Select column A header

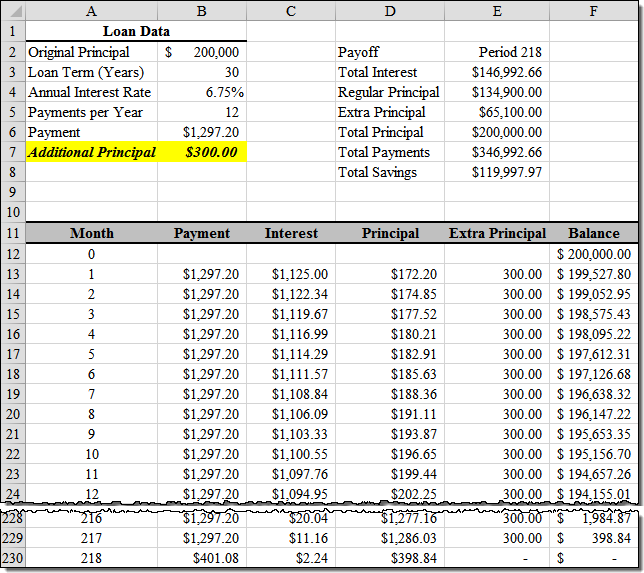[92, 11]
